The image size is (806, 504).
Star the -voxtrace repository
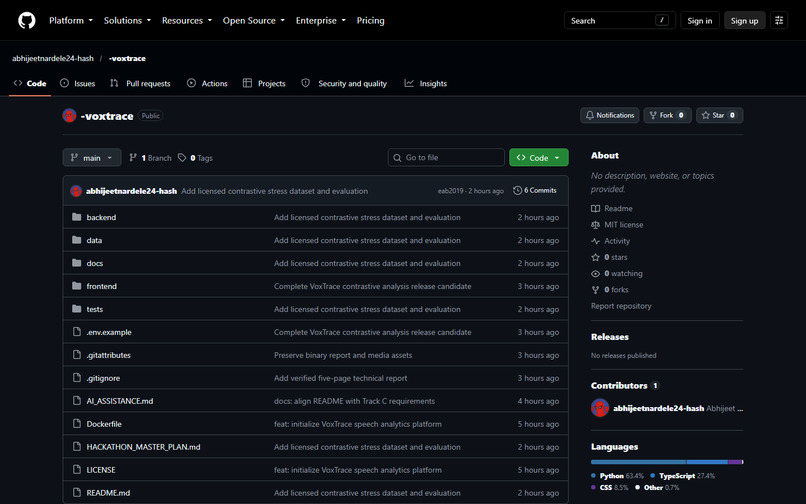[x=719, y=115]
